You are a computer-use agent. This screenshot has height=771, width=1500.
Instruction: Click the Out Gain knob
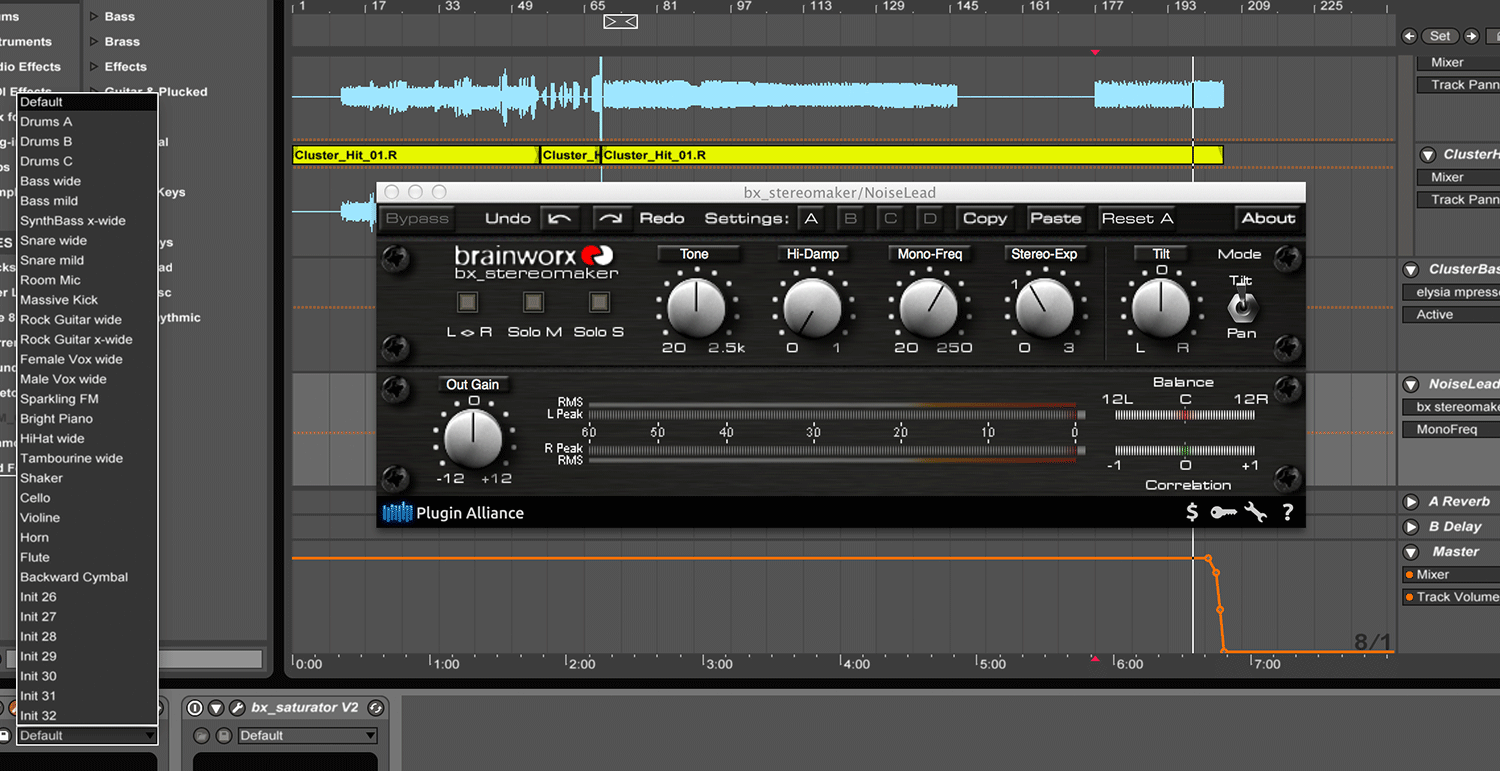(473, 437)
